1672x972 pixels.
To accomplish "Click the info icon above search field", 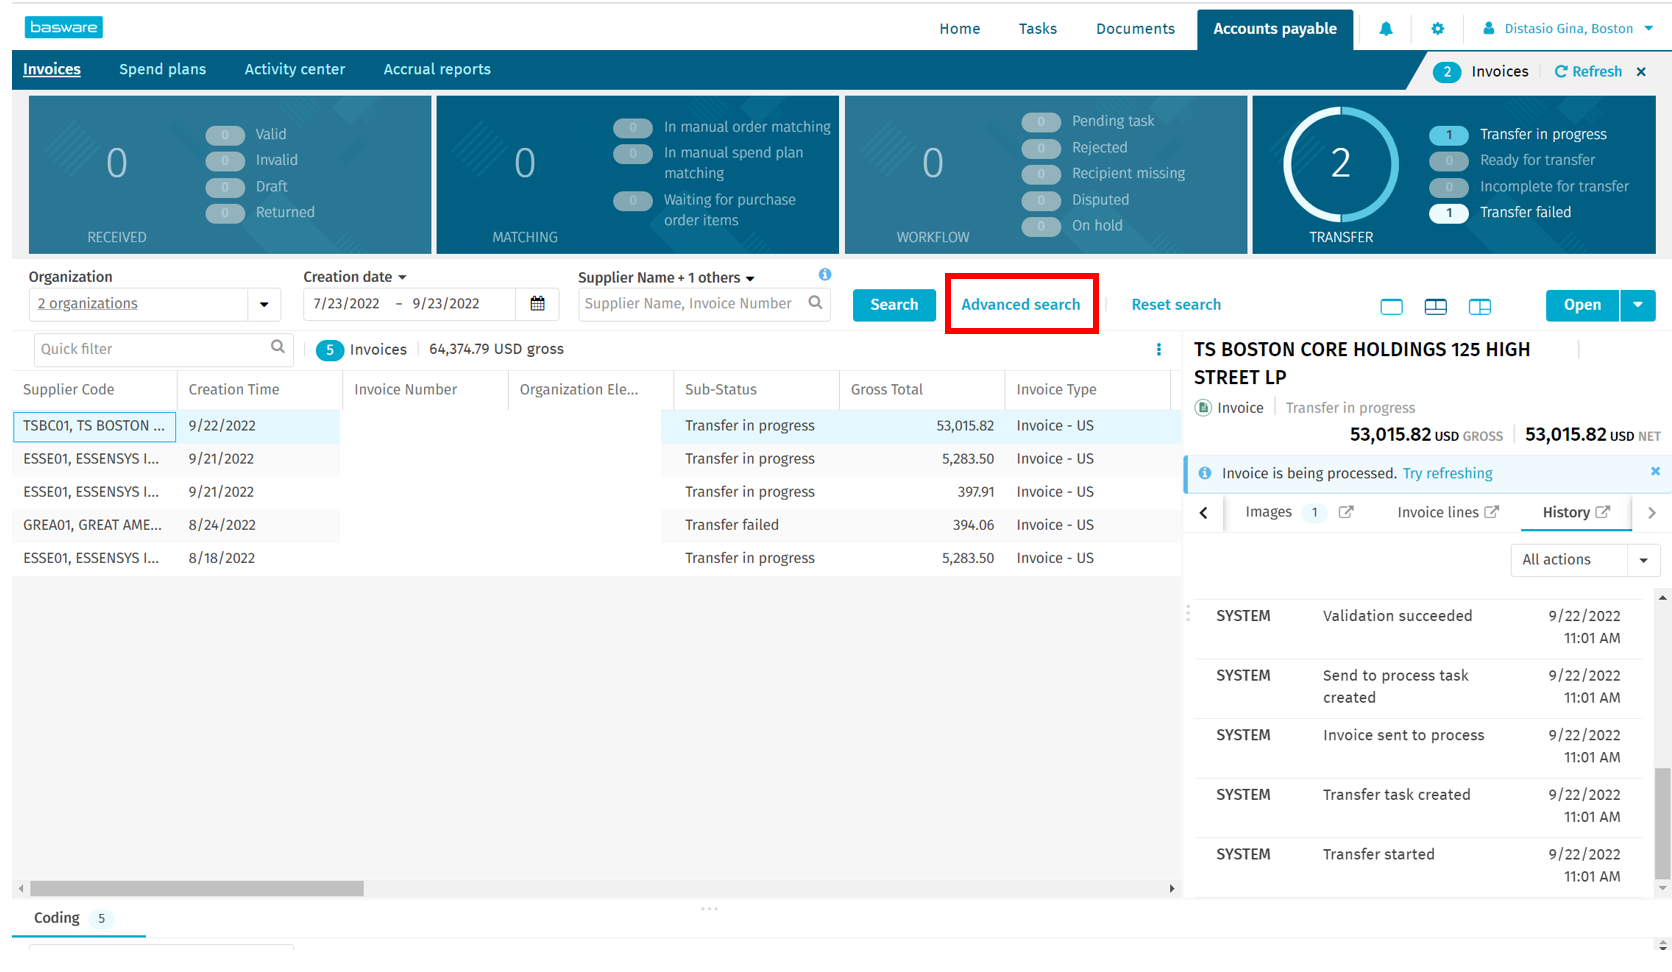I will pos(824,275).
